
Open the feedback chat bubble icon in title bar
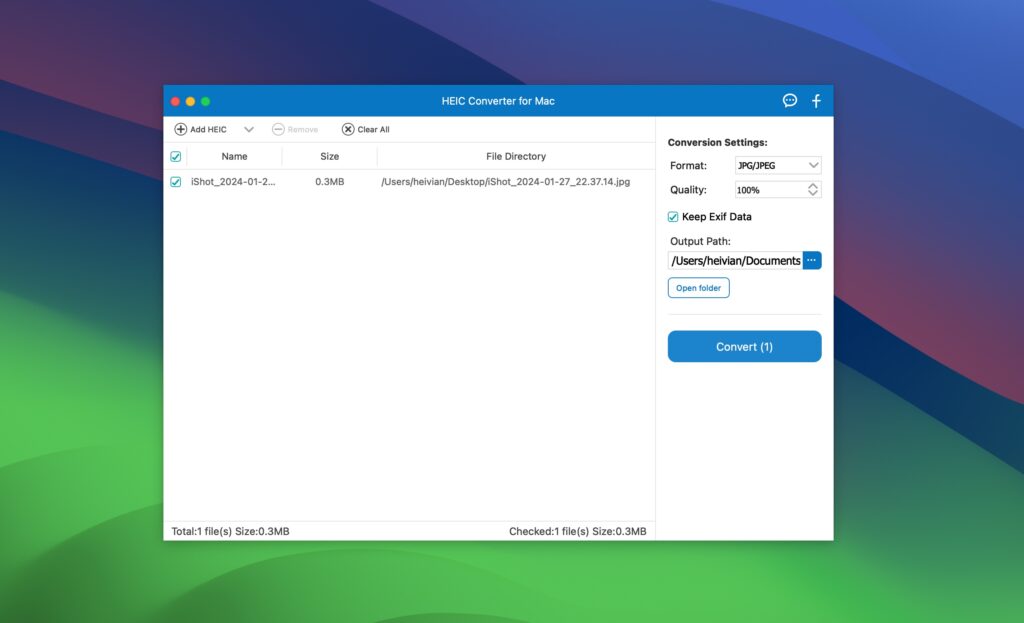(789, 100)
